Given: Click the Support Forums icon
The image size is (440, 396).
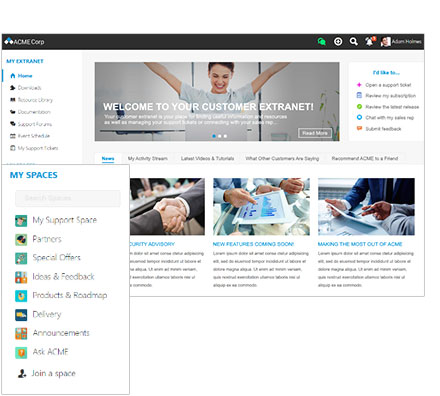Looking at the screenshot, I should 13,124.
